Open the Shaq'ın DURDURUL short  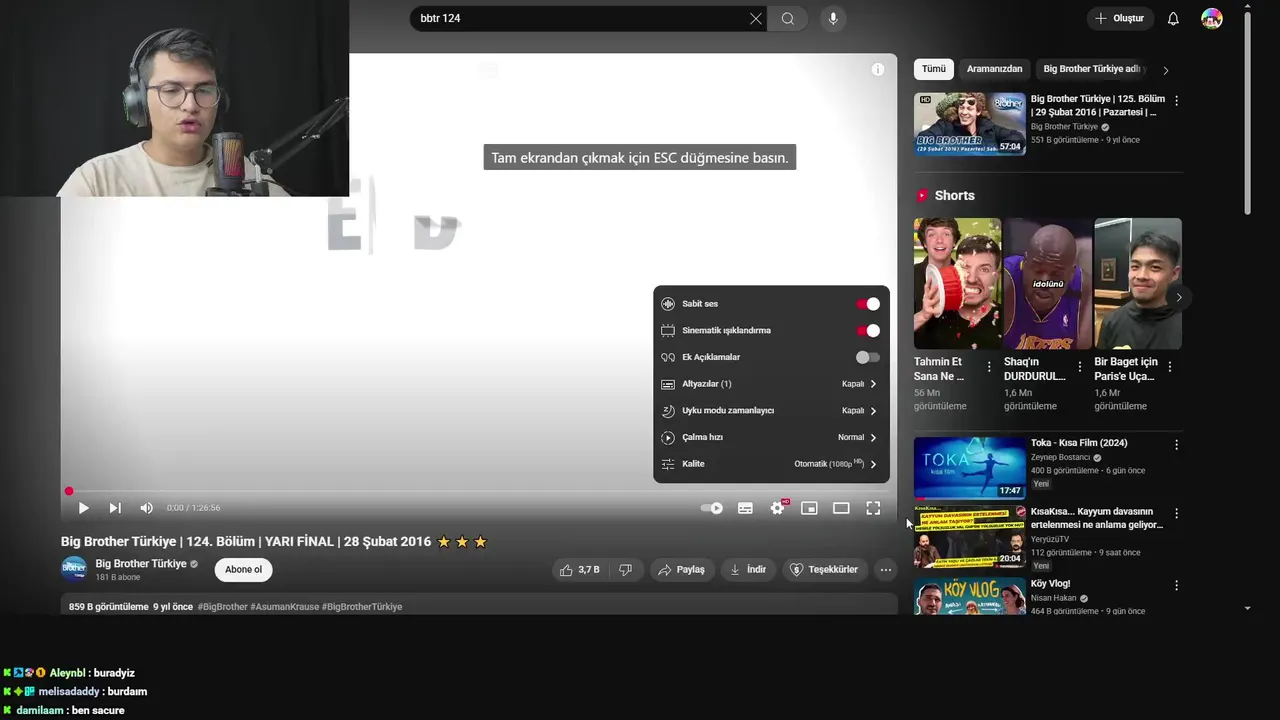(x=1047, y=283)
